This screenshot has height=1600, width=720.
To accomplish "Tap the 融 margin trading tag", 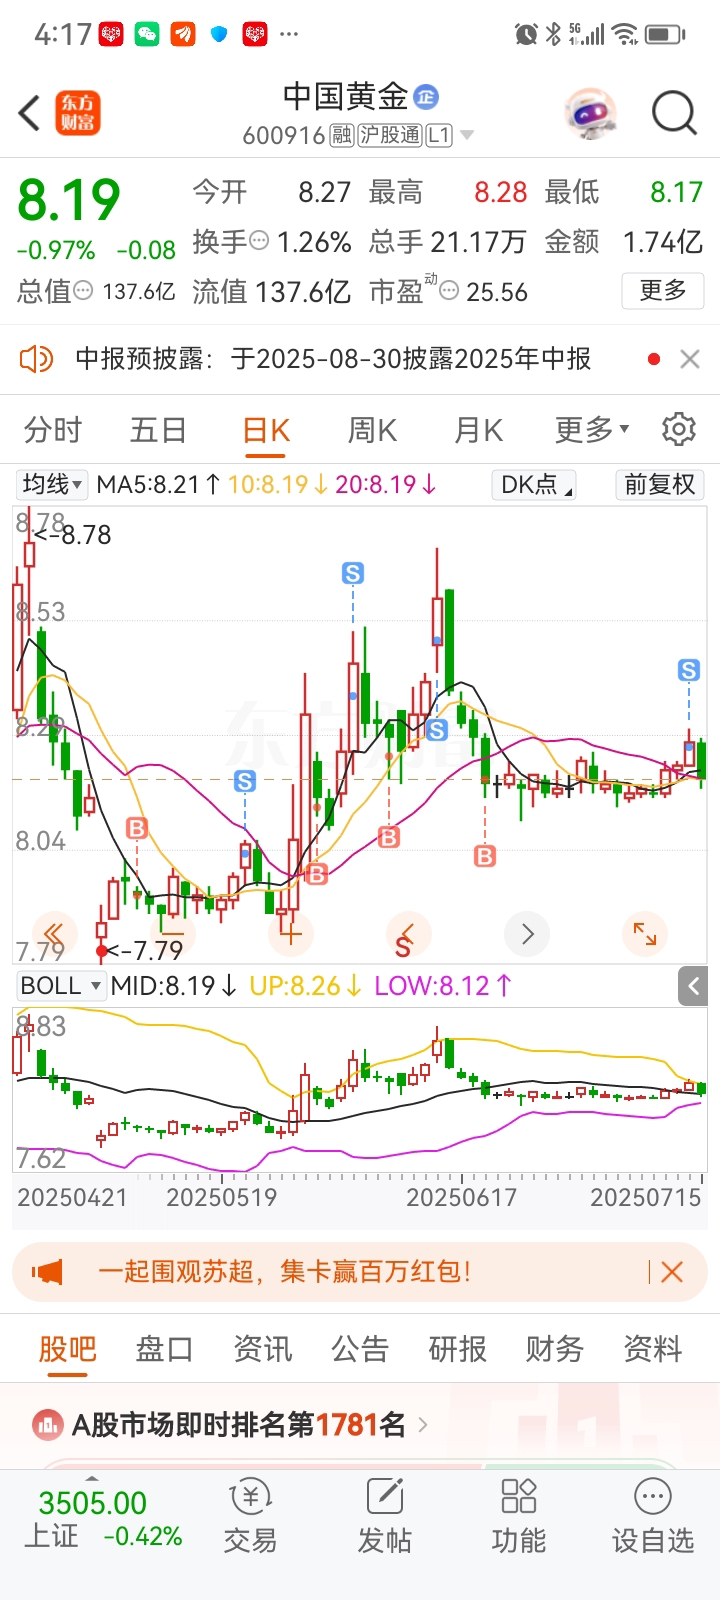I will pos(342,135).
